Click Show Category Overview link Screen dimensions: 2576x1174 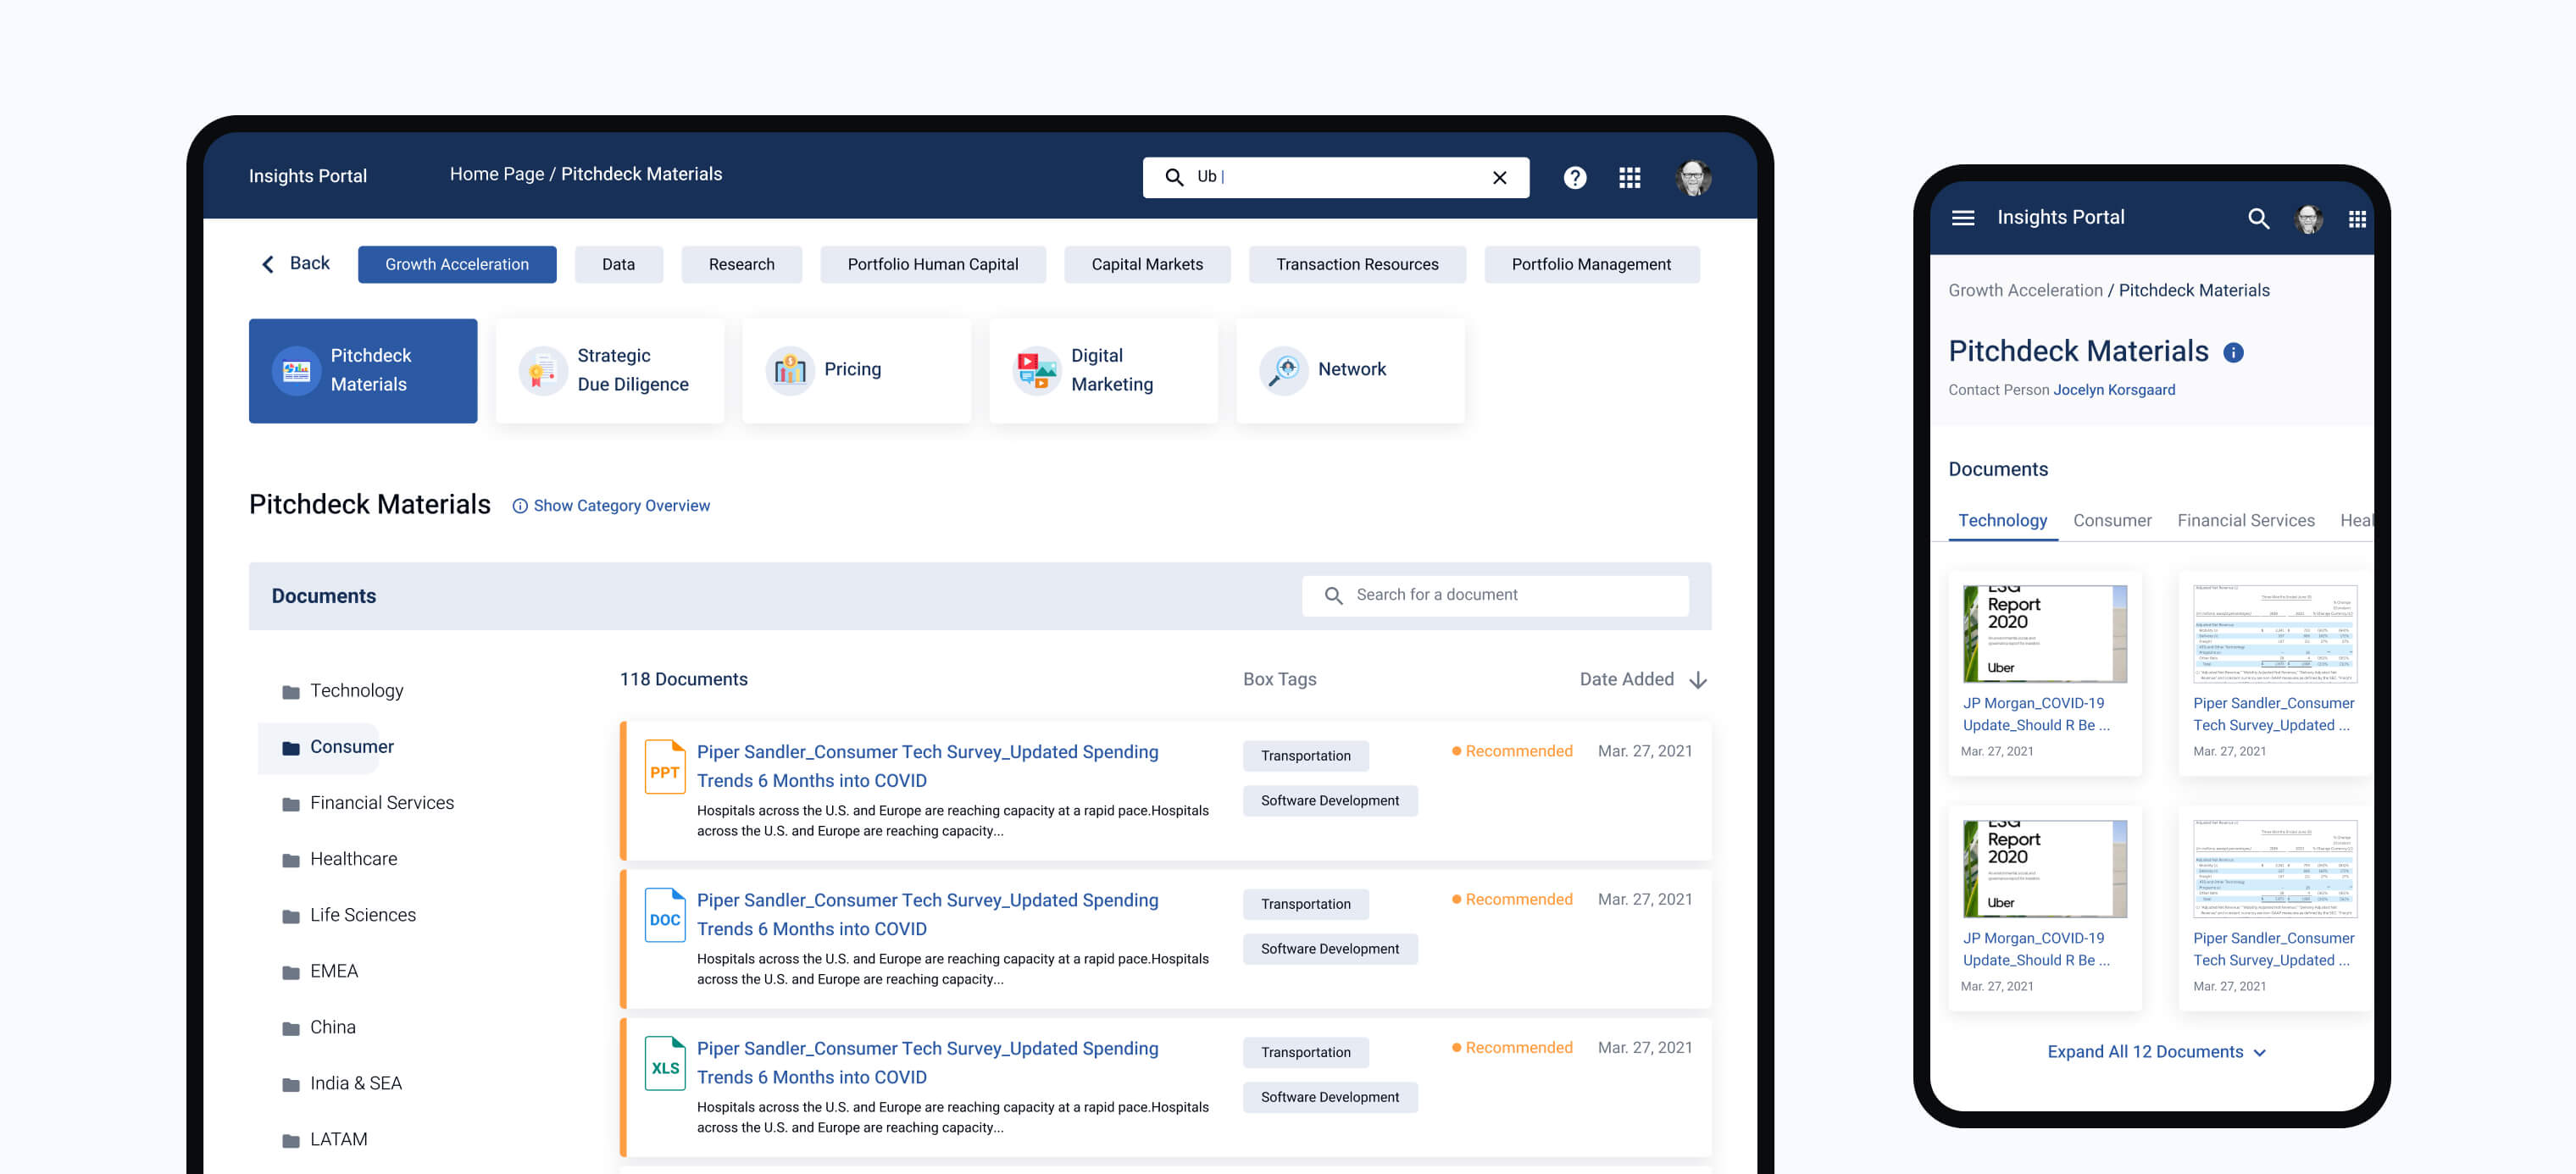(x=620, y=505)
